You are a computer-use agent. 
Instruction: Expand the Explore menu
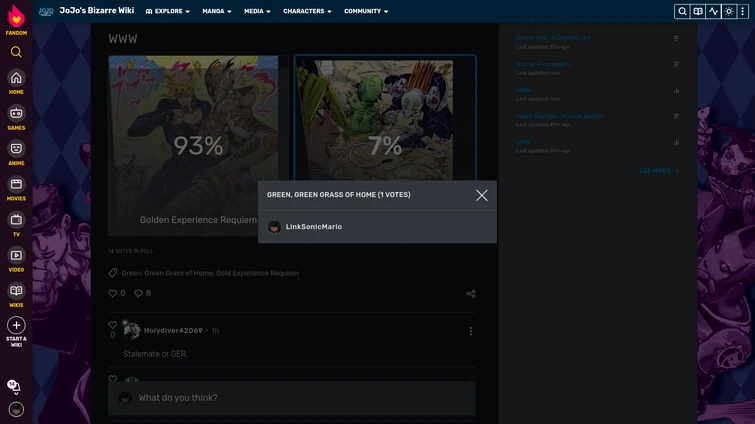point(168,11)
